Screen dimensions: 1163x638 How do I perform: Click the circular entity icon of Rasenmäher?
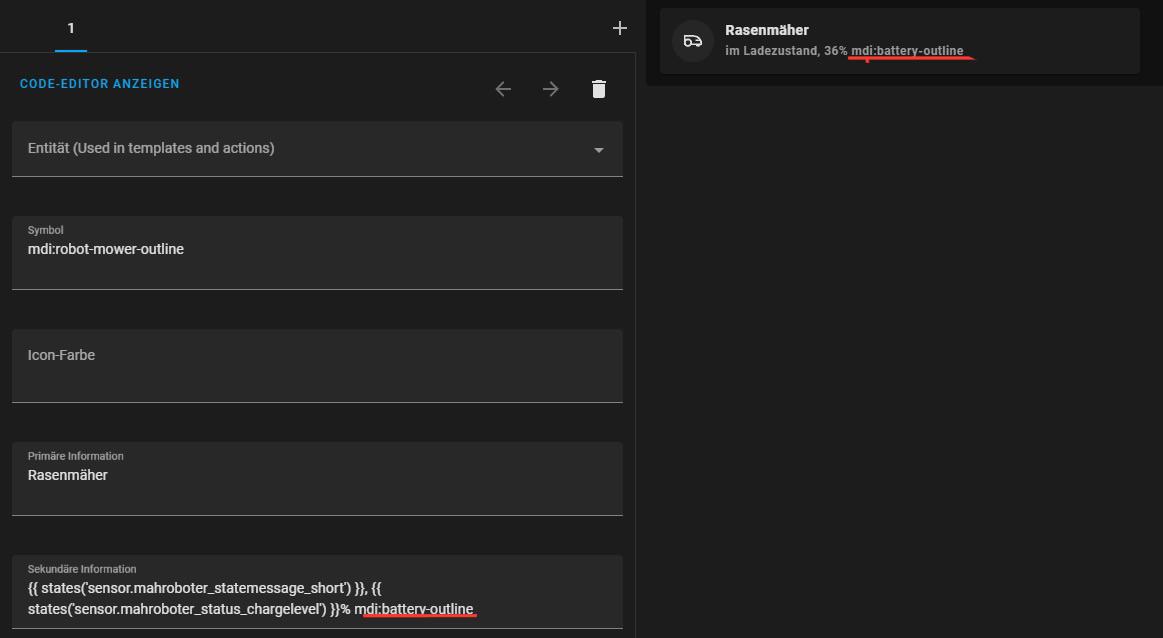click(x=692, y=40)
